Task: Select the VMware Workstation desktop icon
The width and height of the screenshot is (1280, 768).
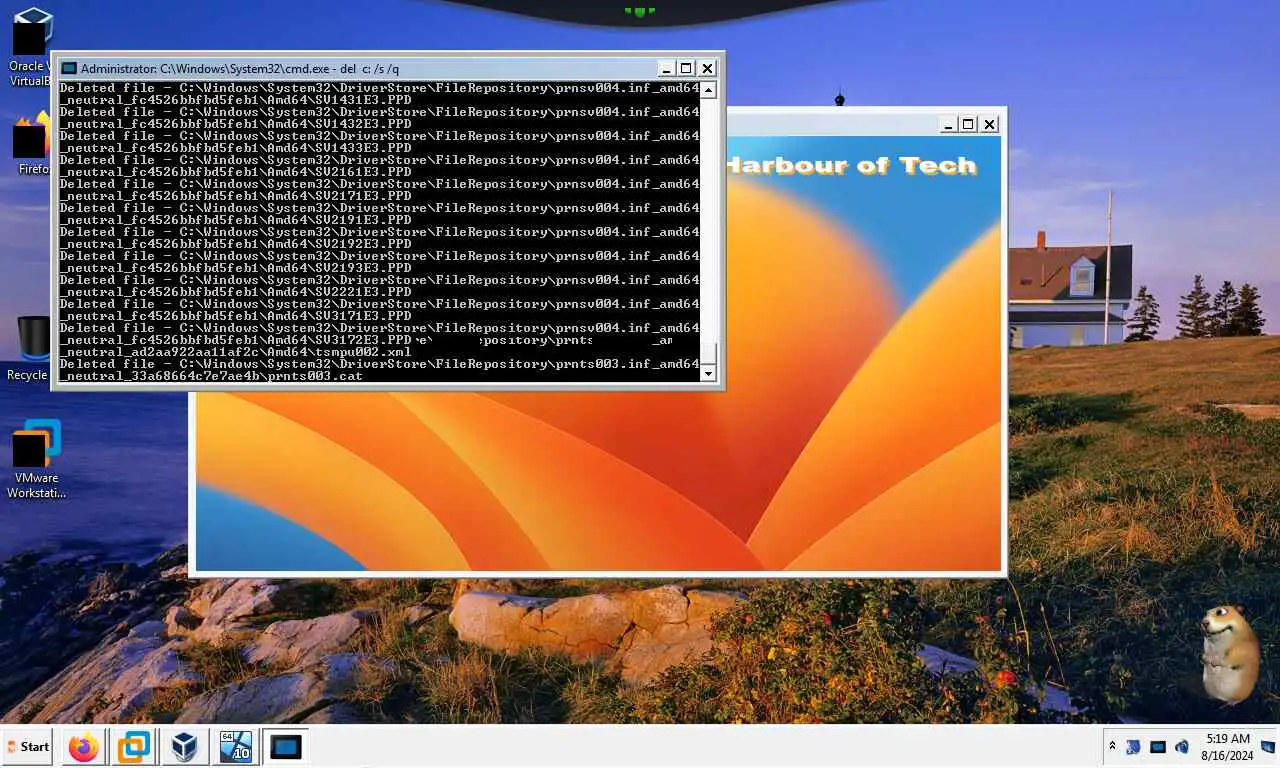Action: (36, 459)
